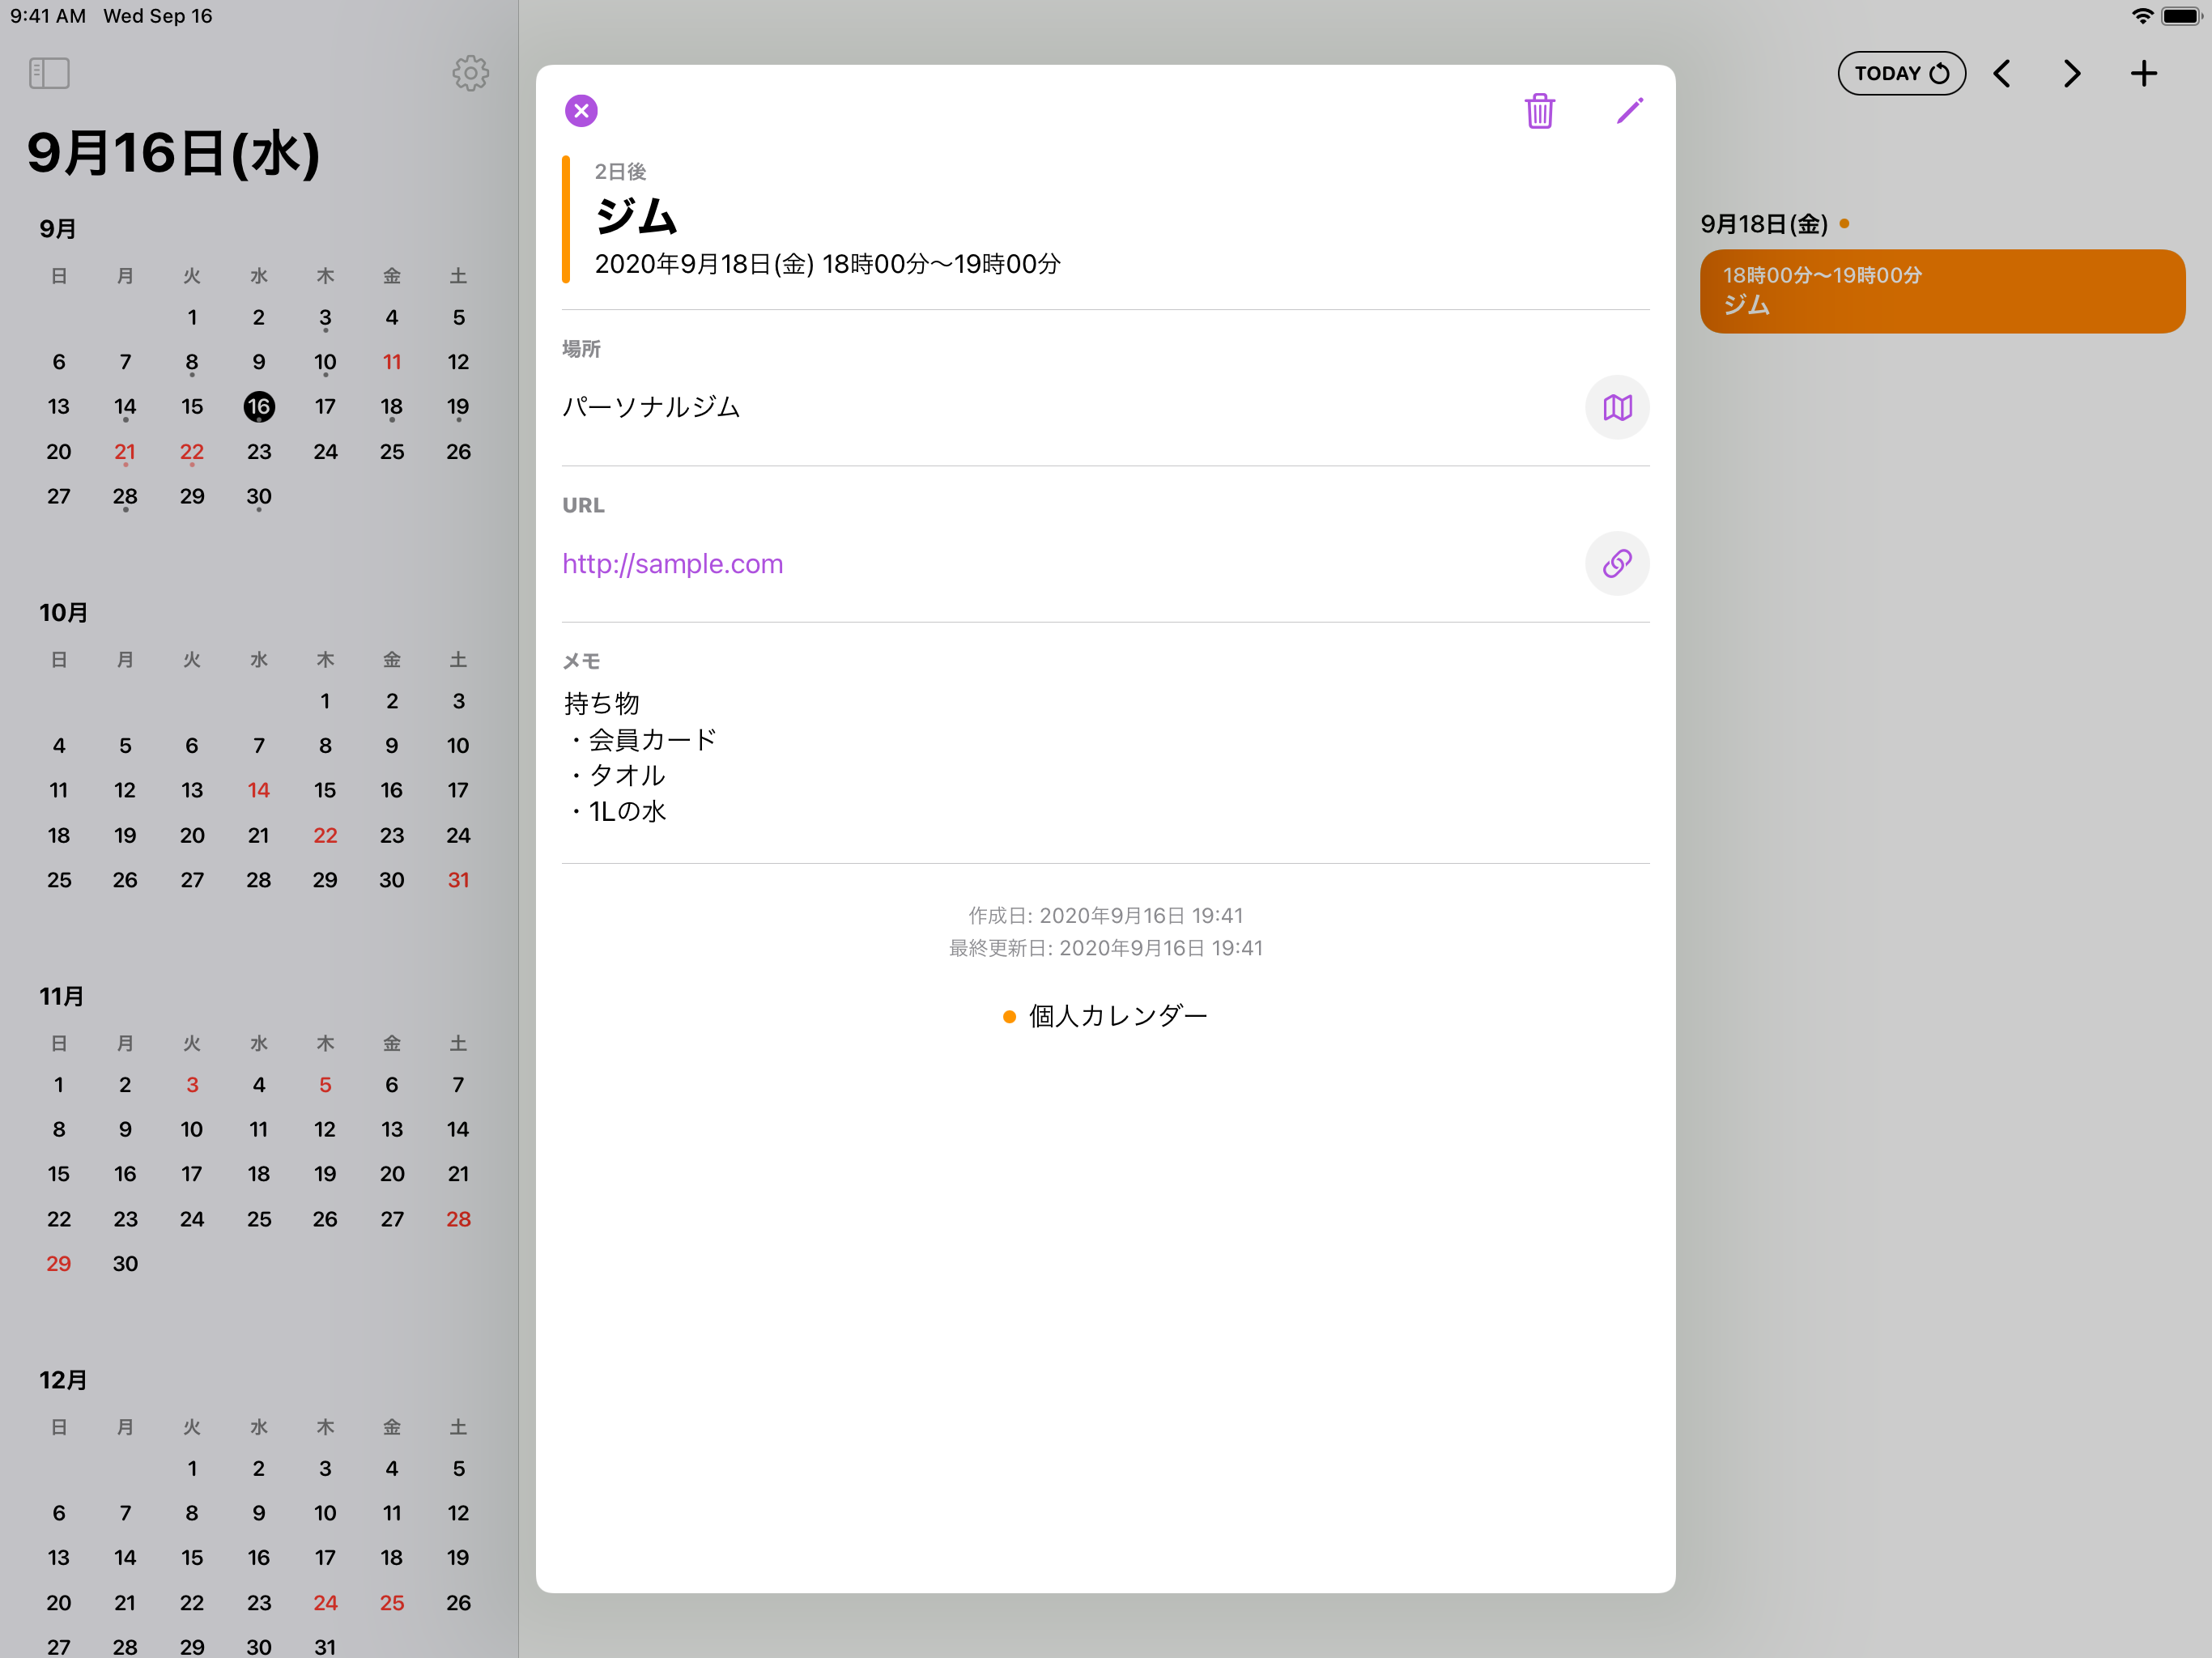Close the ジム event detail popup
The height and width of the screenshot is (1658, 2212).
pos(581,111)
